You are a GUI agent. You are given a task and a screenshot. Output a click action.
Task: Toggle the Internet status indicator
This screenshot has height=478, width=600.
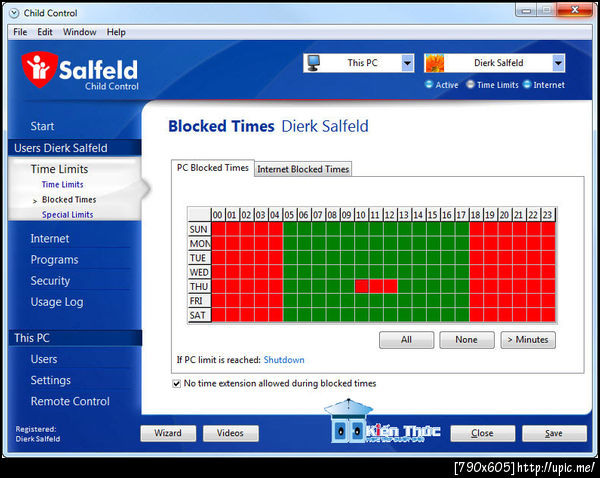(x=527, y=84)
